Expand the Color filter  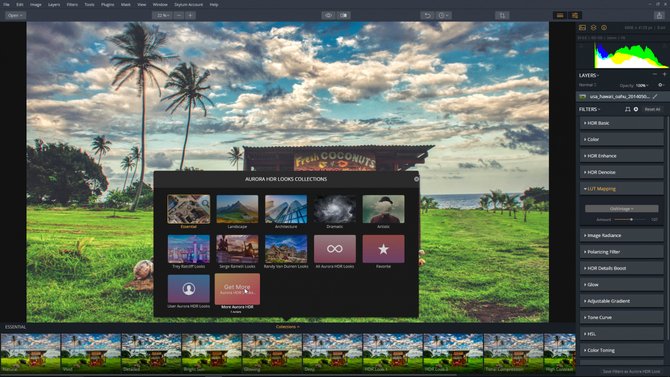click(621, 139)
